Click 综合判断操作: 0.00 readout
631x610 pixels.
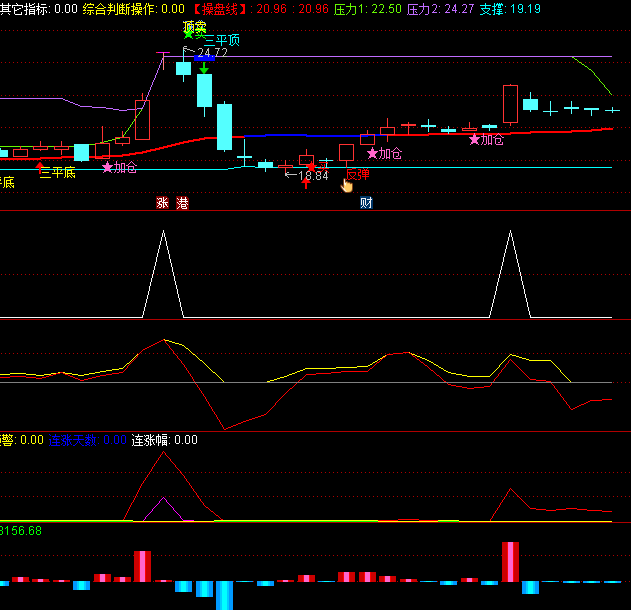[x=134, y=9]
